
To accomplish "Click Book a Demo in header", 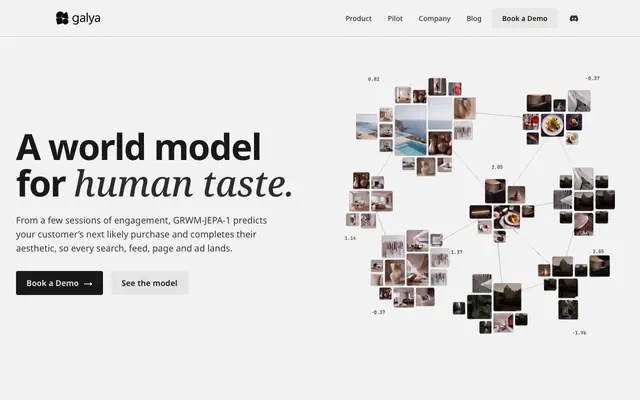I will 524,18.
